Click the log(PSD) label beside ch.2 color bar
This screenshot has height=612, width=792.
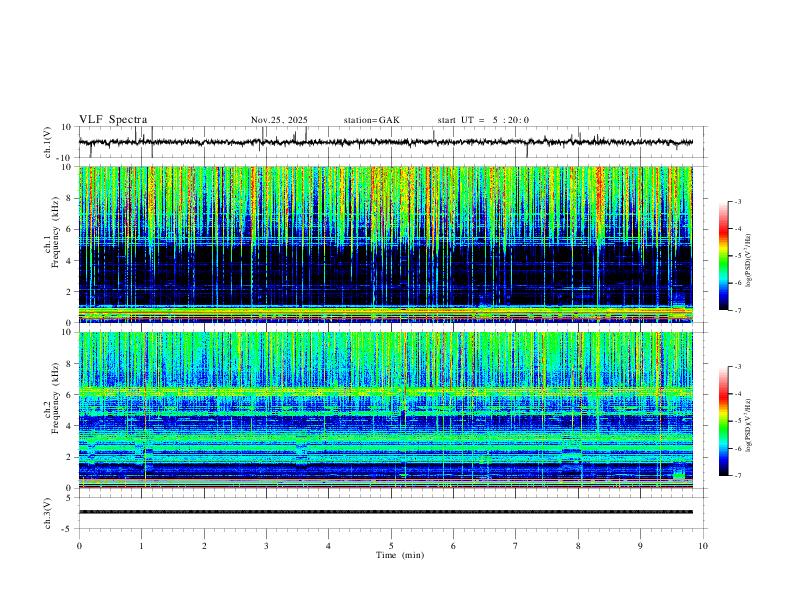(749, 426)
